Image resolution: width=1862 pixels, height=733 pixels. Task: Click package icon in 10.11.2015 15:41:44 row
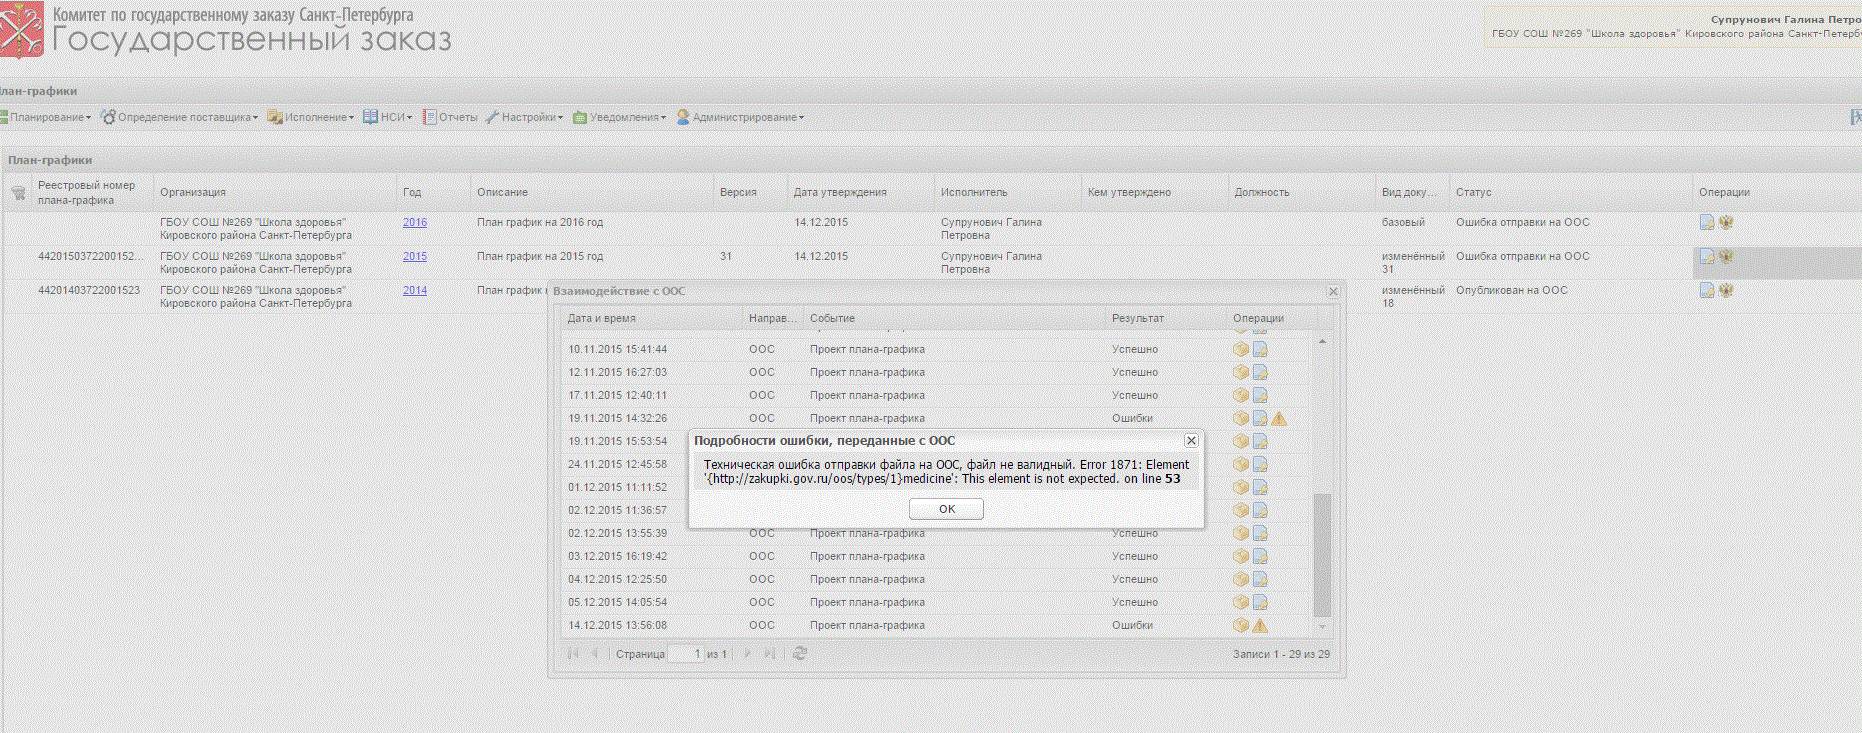click(x=1241, y=349)
